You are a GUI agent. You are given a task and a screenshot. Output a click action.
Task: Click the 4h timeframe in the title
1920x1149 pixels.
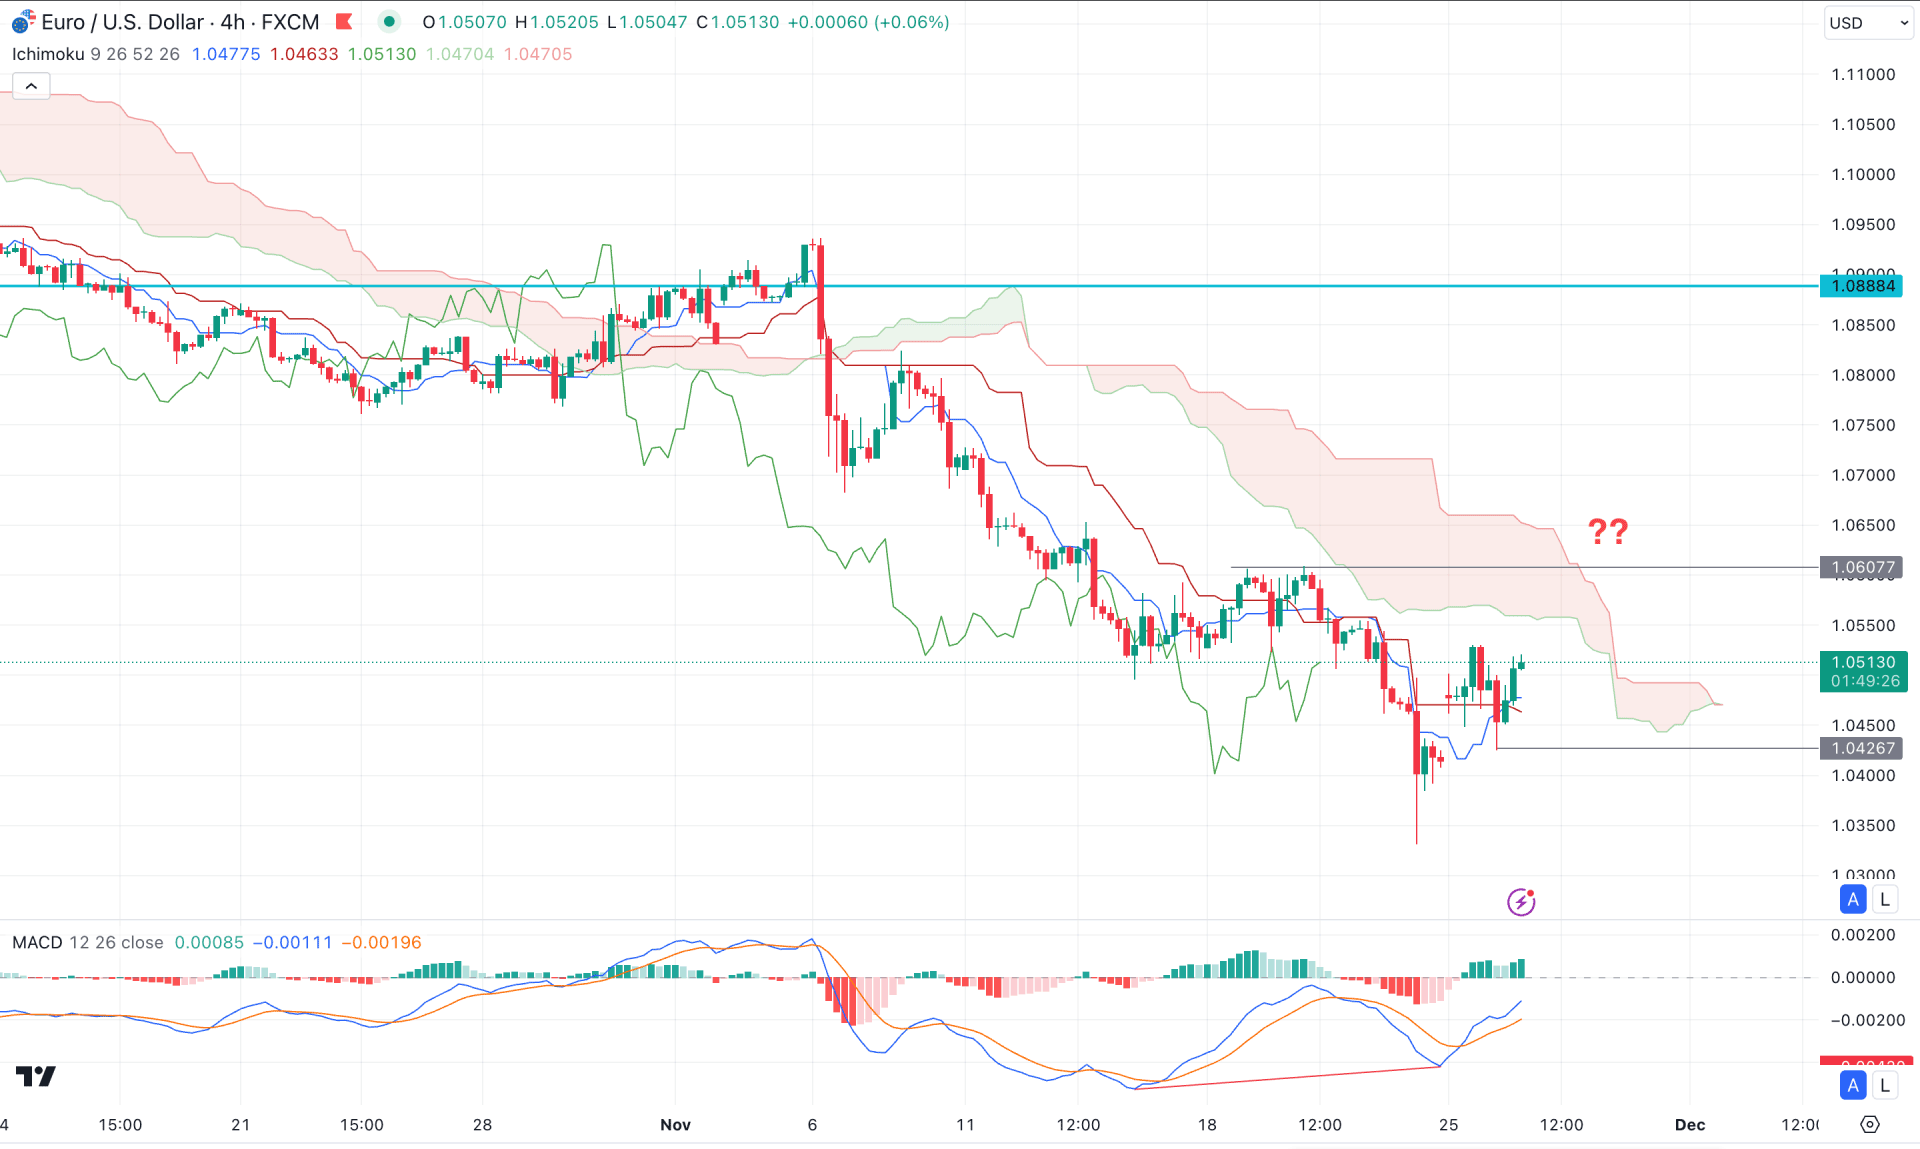pos(233,22)
